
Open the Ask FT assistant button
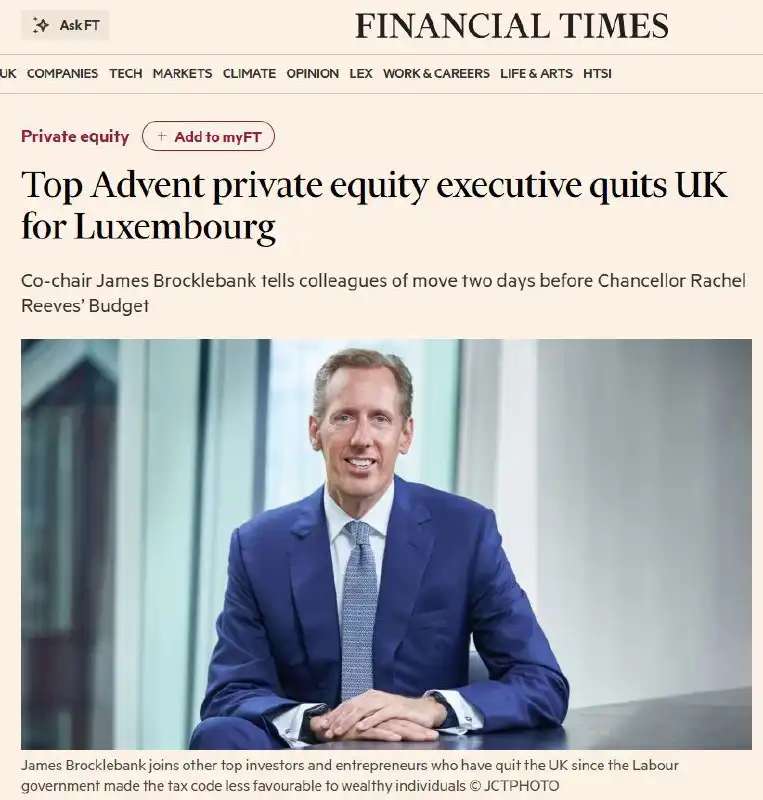click(65, 25)
